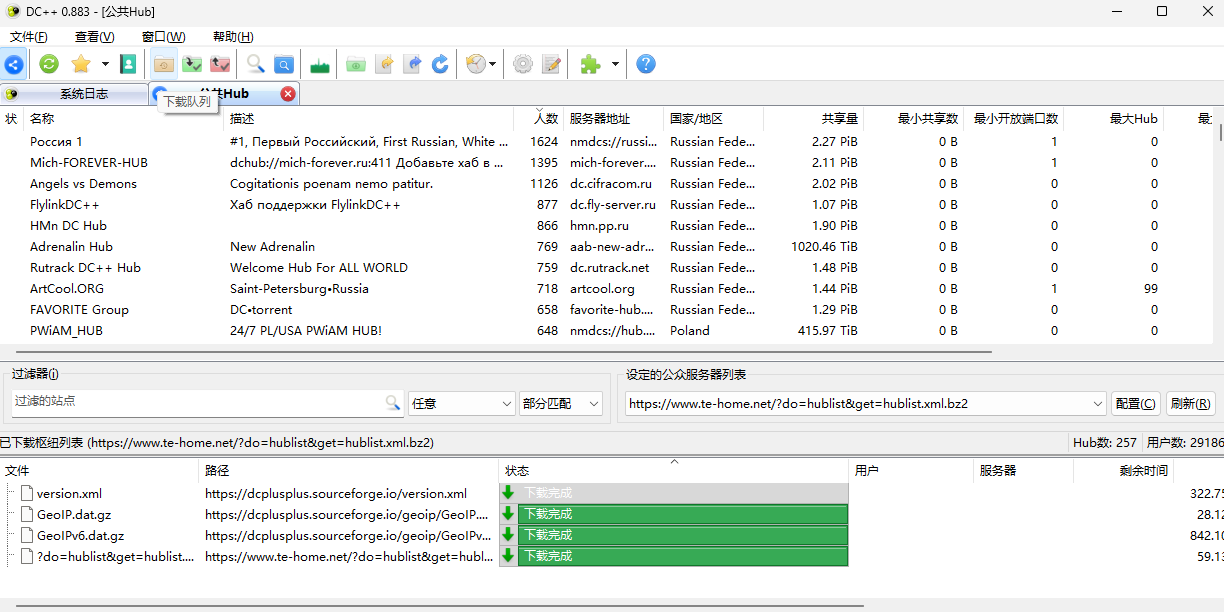
Task: Select the ArtCool.ORG hub row
Action: click(608, 289)
